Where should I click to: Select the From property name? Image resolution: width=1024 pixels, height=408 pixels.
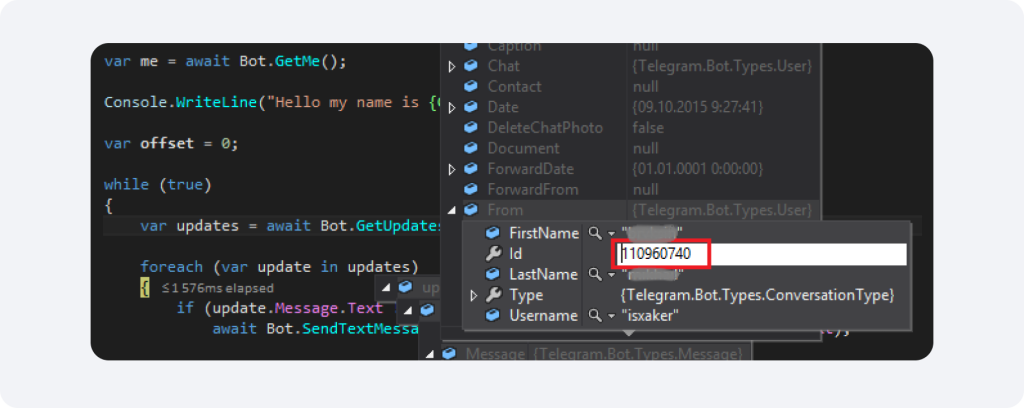(x=505, y=210)
